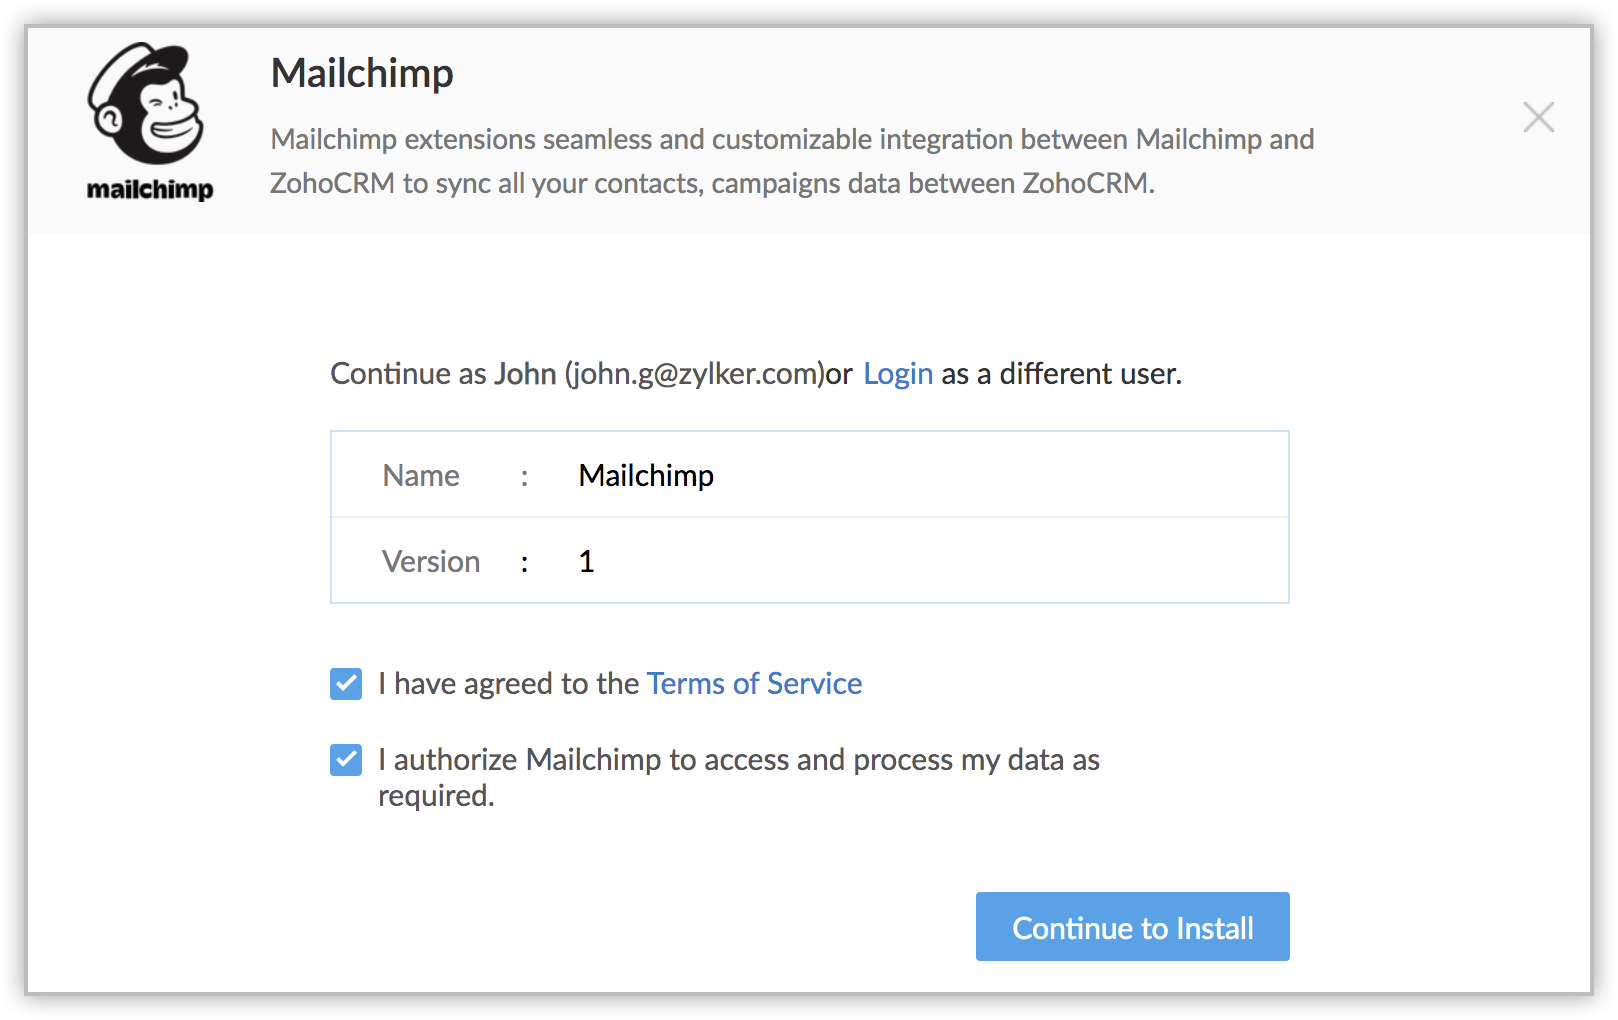This screenshot has height=1020, width=1618.
Task: Open the Login link for different user
Action: pyautogui.click(x=897, y=373)
